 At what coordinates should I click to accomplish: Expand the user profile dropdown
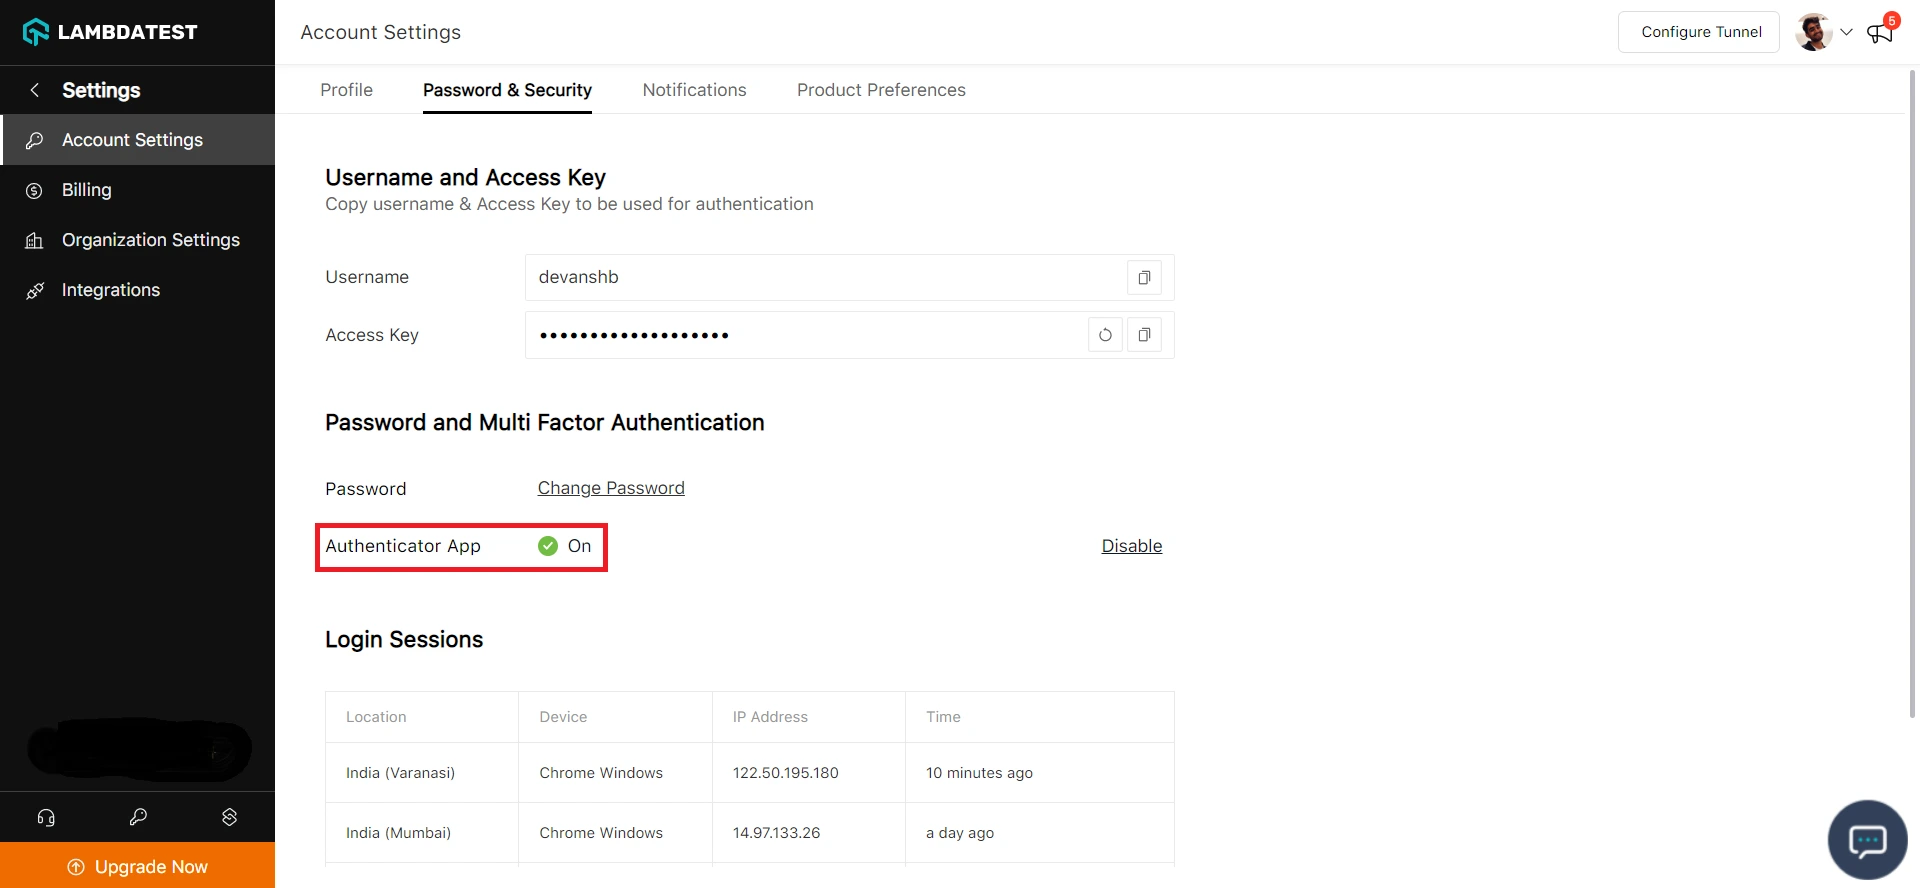(1846, 32)
